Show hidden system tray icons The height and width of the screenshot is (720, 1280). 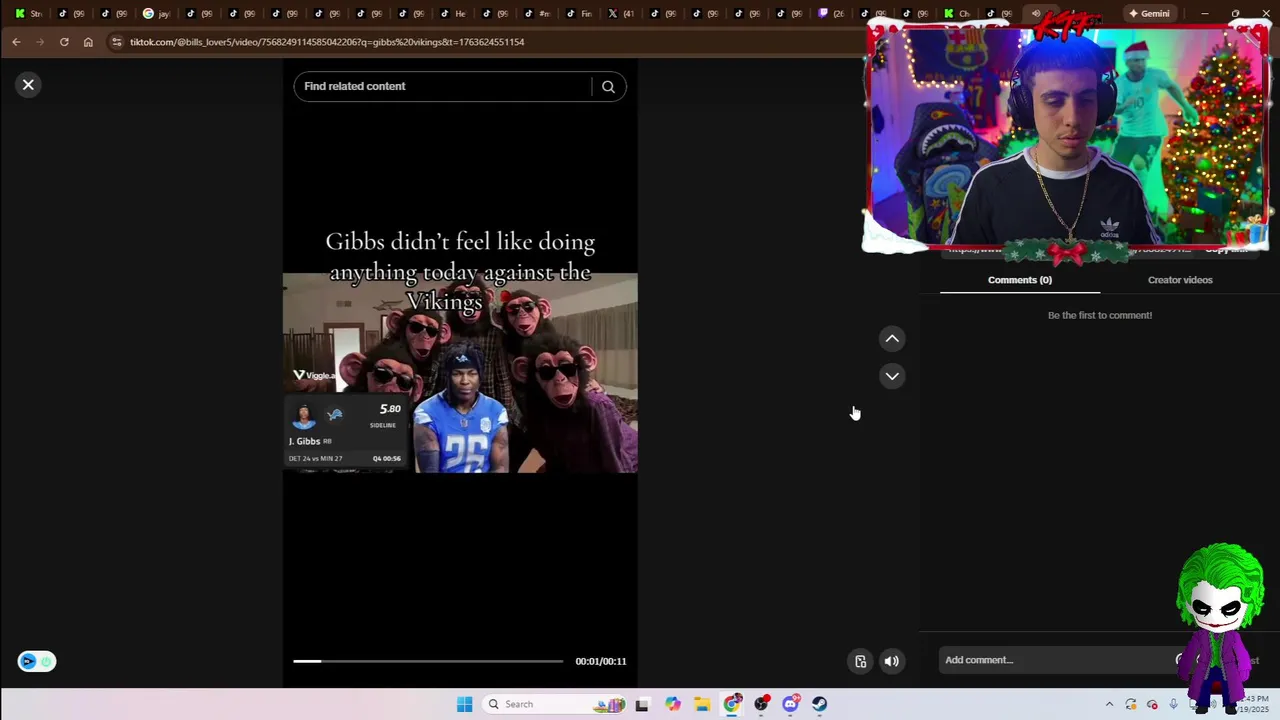point(1109,704)
